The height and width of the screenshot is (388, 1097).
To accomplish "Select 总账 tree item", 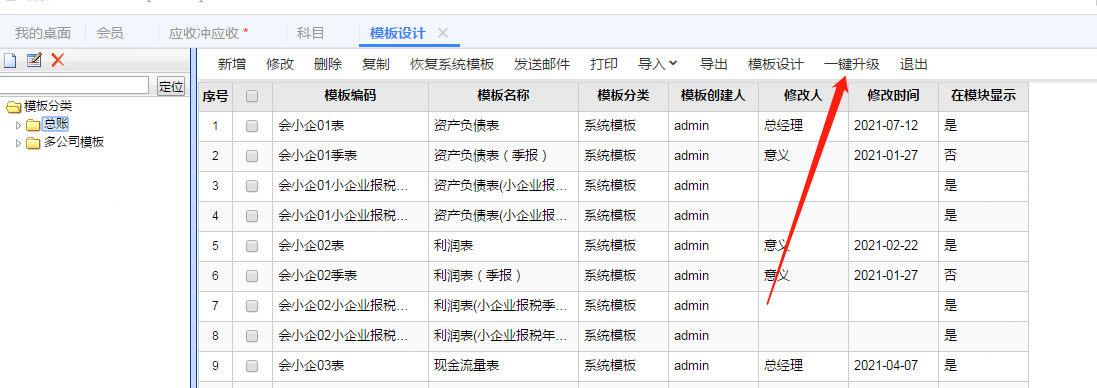I will 55,125.
